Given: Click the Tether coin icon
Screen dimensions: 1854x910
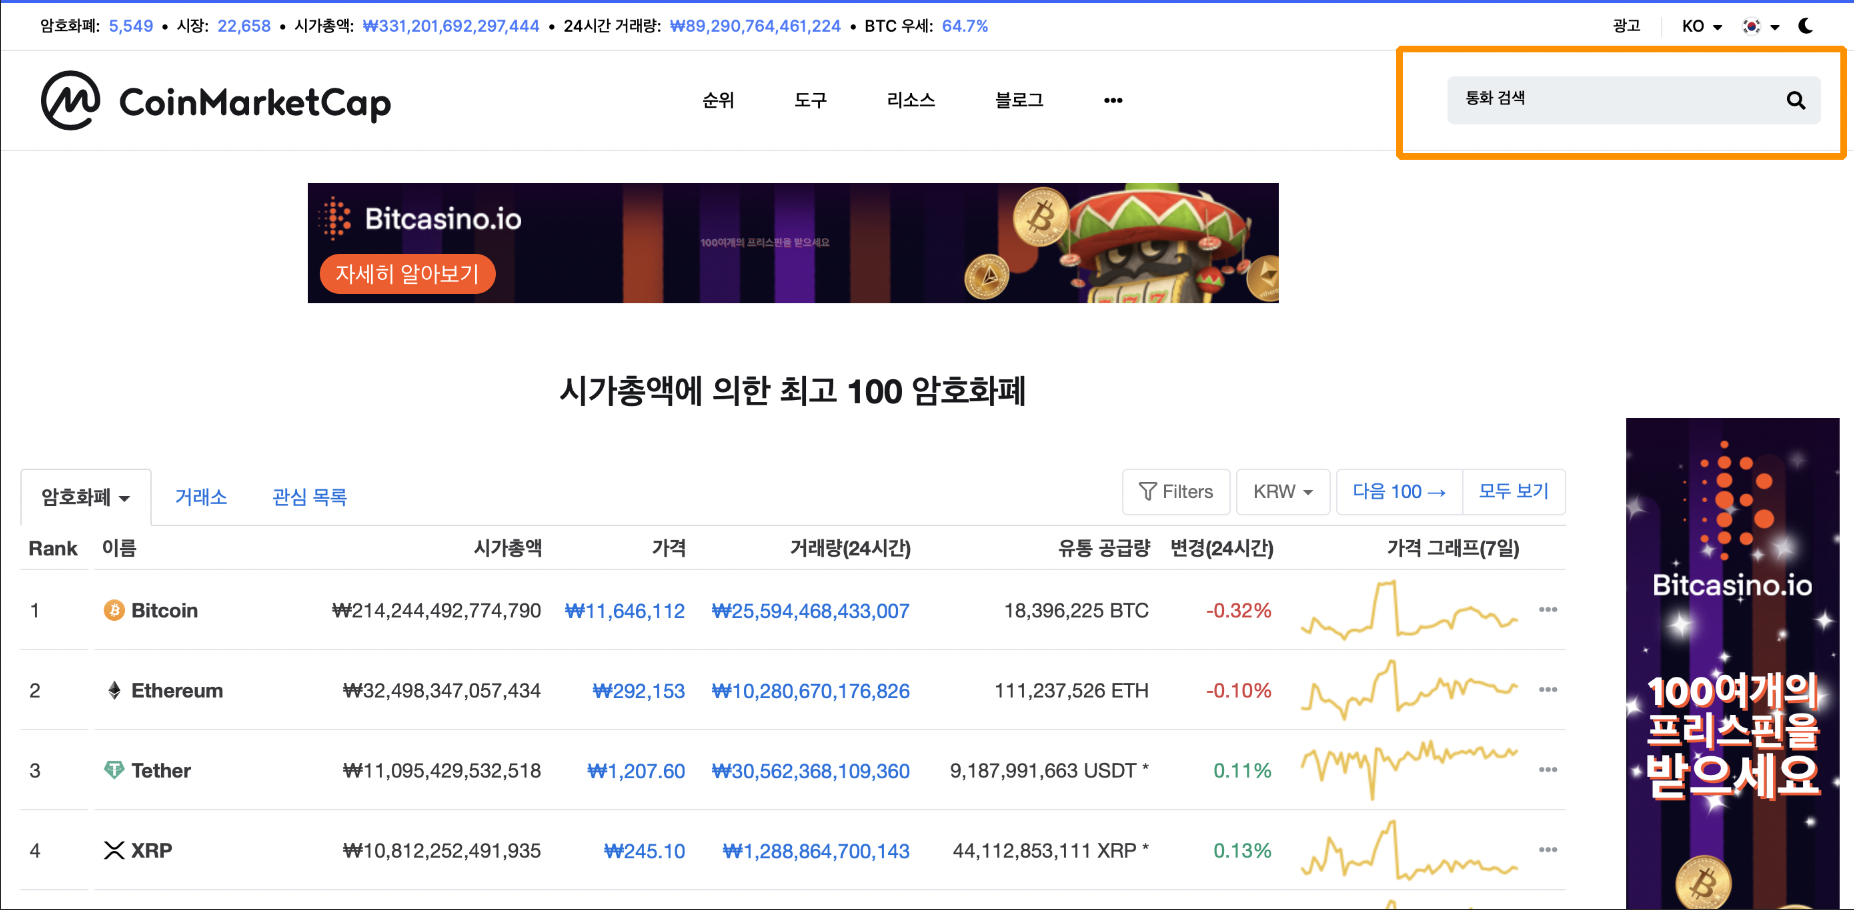Looking at the screenshot, I should click(x=114, y=770).
